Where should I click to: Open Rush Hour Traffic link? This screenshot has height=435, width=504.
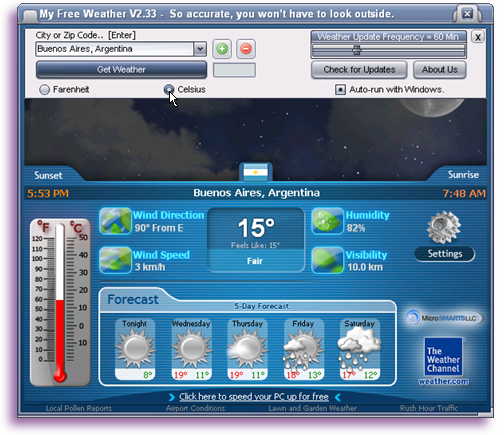pyautogui.click(x=429, y=408)
